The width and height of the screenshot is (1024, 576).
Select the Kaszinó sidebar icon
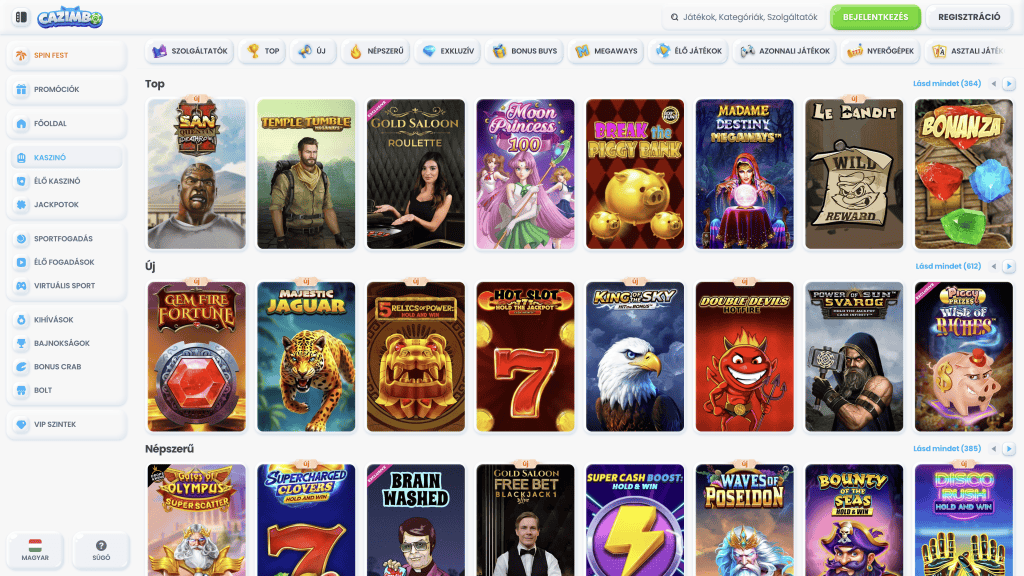(22, 157)
